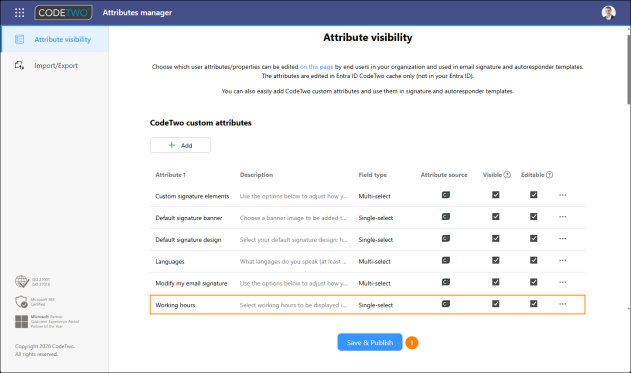631x373 pixels.
Task: Click 'Select working hours to be displayed' description
Action: pyautogui.click(x=293, y=305)
